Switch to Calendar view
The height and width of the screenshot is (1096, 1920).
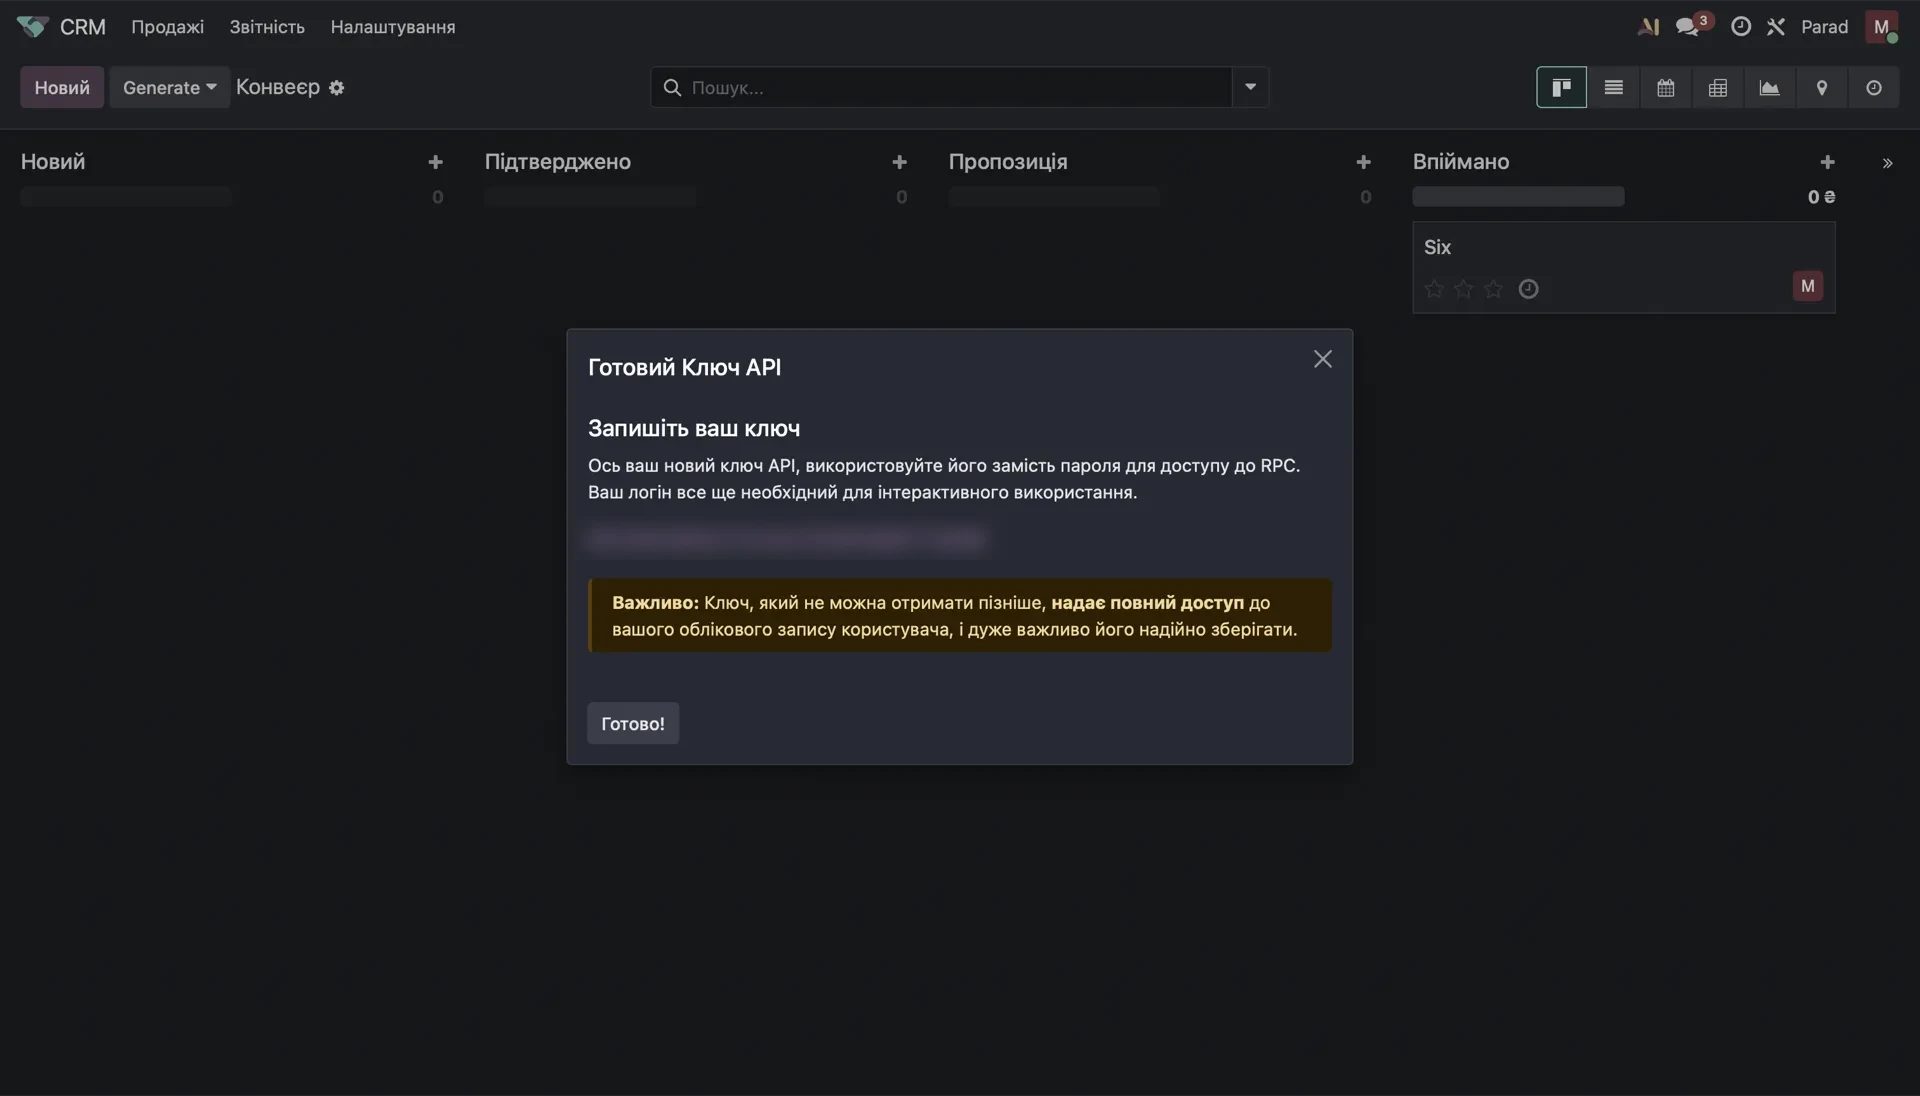(1665, 87)
